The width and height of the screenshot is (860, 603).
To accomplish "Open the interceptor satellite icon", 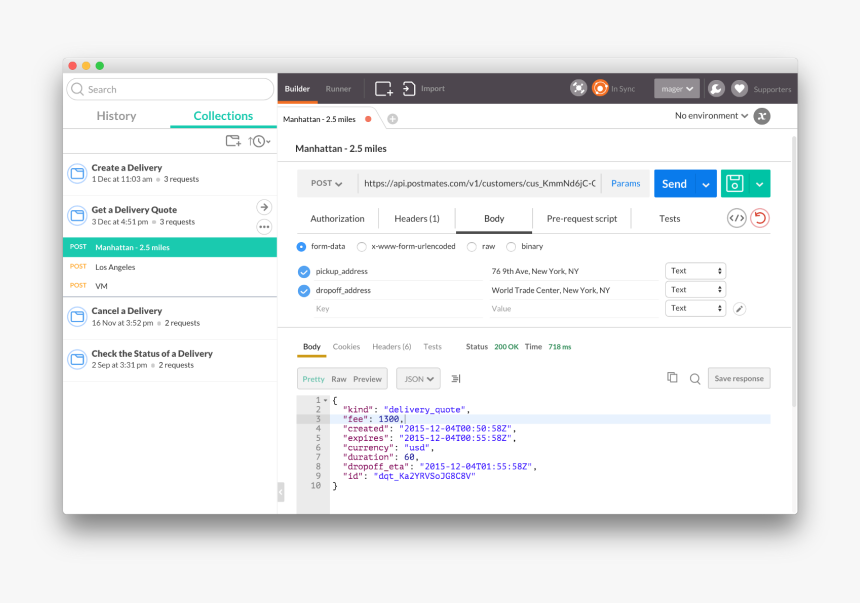I will tap(578, 88).
